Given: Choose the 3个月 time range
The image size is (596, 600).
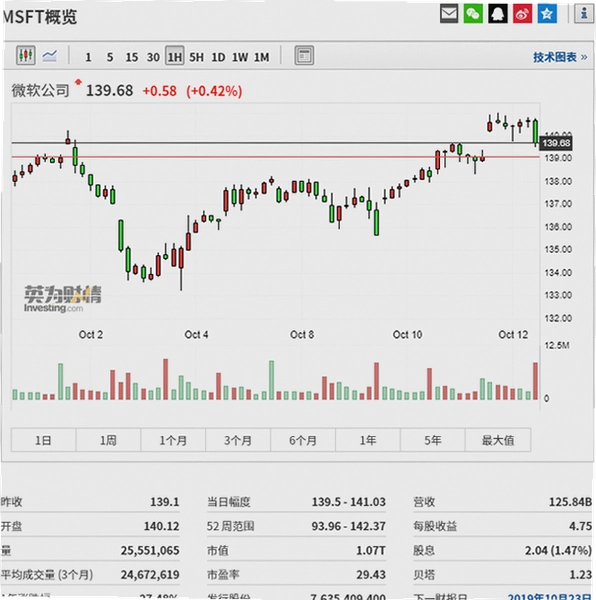Looking at the screenshot, I should click(x=238, y=440).
